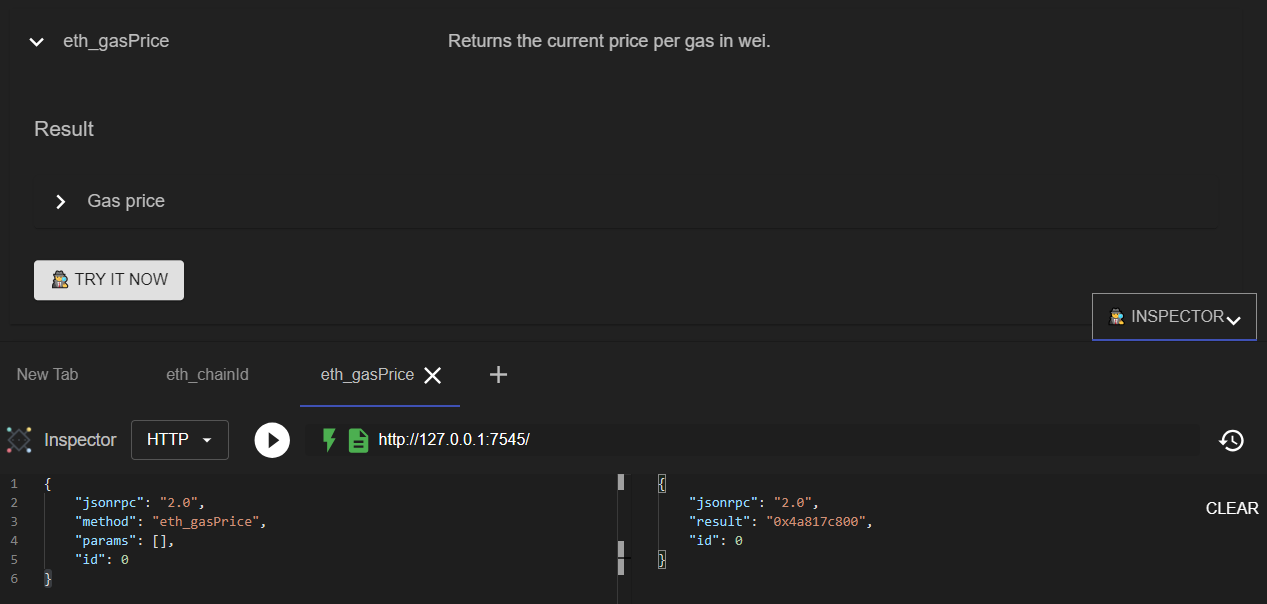Collapse the eth_gasPrice method section
This screenshot has height=604, width=1267.
point(37,42)
